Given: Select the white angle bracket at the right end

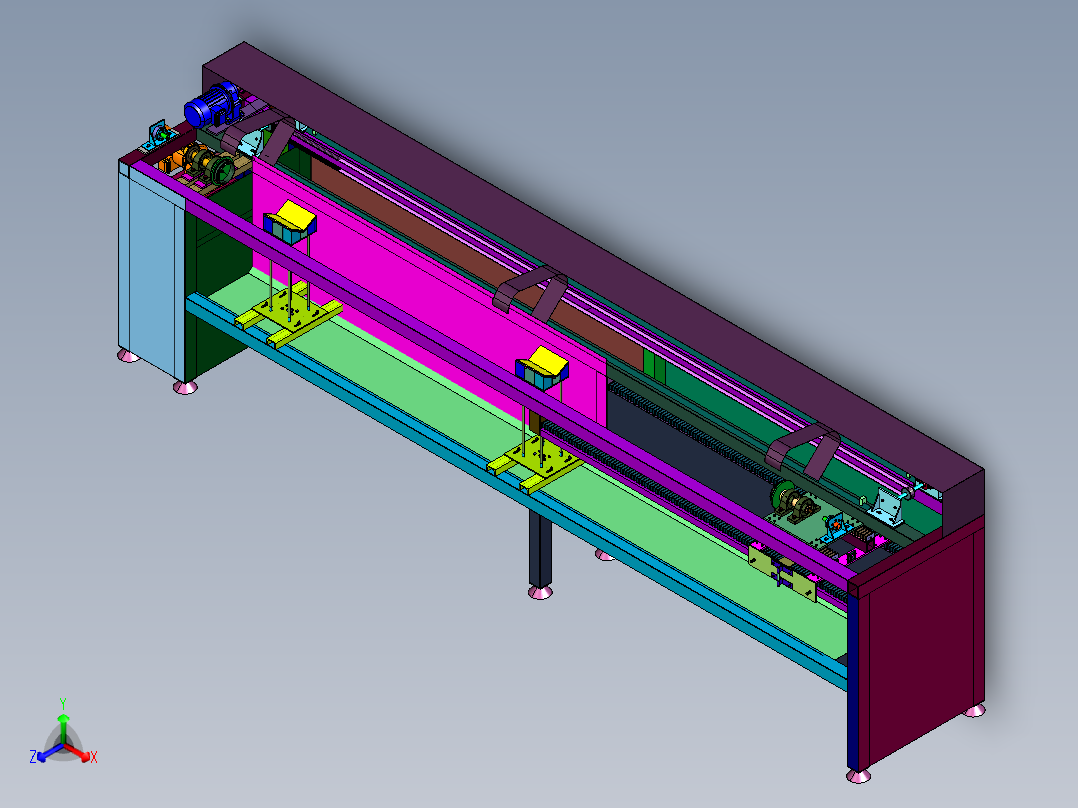Looking at the screenshot, I should pyautogui.click(x=888, y=506).
